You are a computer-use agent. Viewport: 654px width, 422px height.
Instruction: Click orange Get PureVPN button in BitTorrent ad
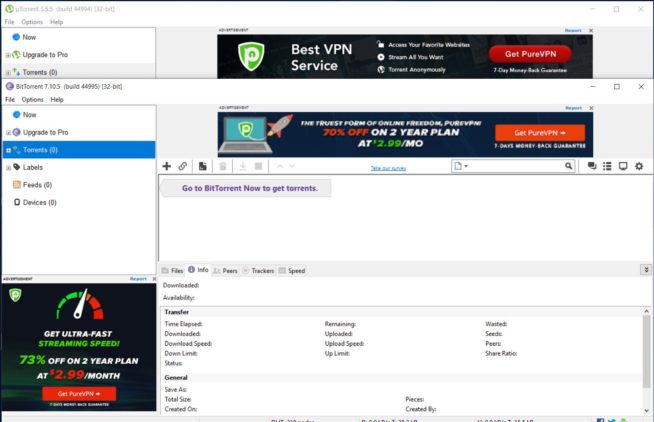pyautogui.click(x=540, y=133)
